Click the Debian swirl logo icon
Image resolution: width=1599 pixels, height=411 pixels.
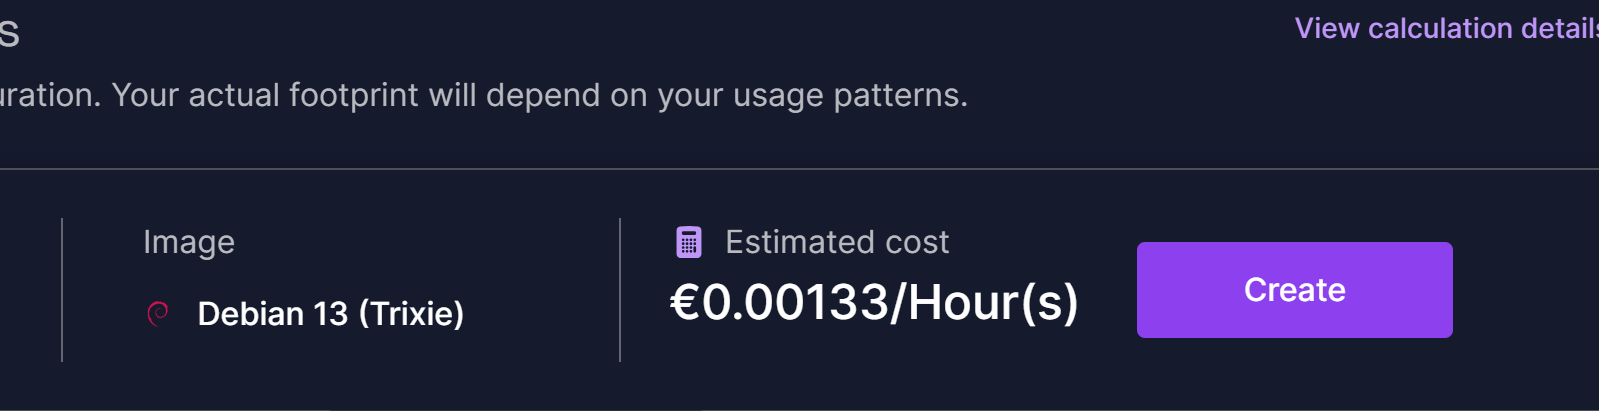158,314
